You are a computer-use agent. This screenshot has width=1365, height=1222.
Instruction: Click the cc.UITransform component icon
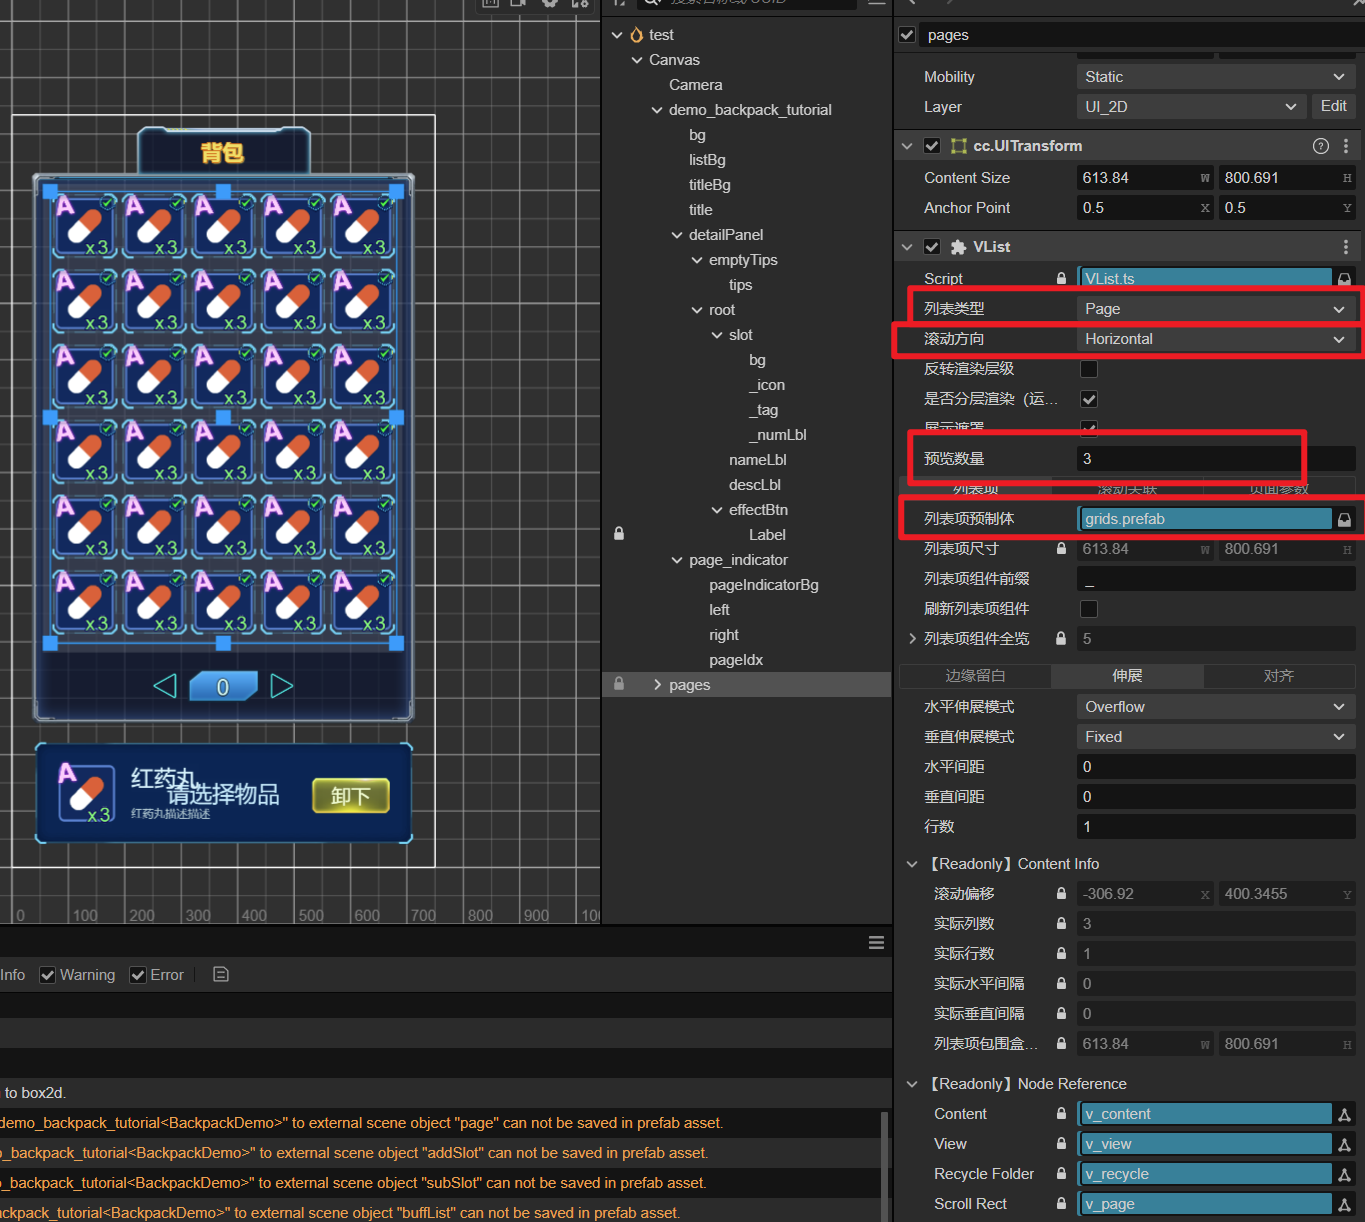958,146
